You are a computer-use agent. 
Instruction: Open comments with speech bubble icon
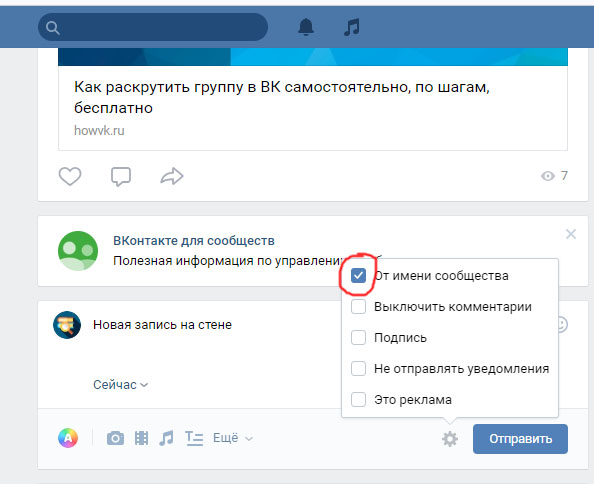pyautogui.click(x=121, y=176)
